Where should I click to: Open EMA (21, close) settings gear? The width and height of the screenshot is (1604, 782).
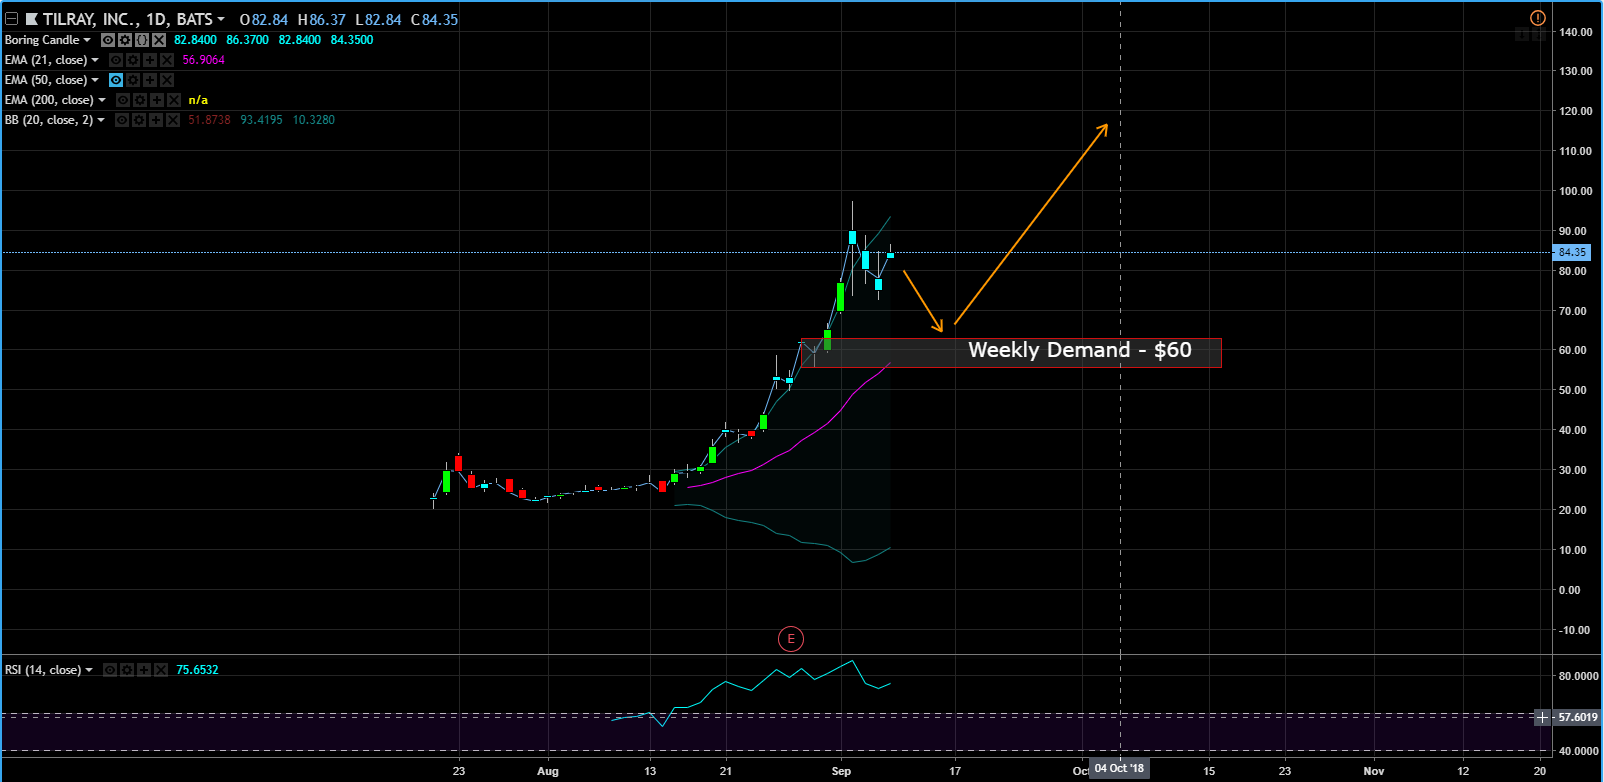tap(133, 60)
